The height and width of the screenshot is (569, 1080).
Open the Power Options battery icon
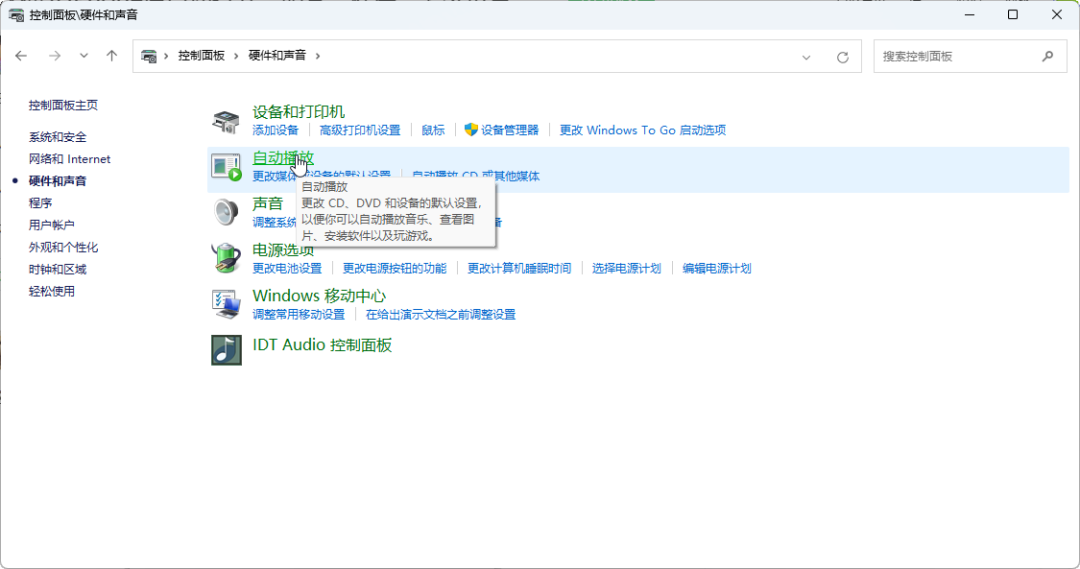click(226, 258)
